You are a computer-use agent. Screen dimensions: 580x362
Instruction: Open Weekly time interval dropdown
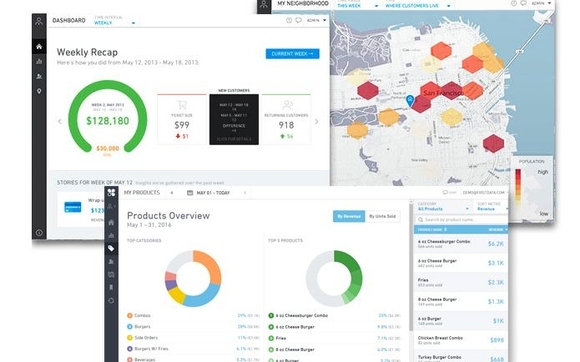click(114, 23)
